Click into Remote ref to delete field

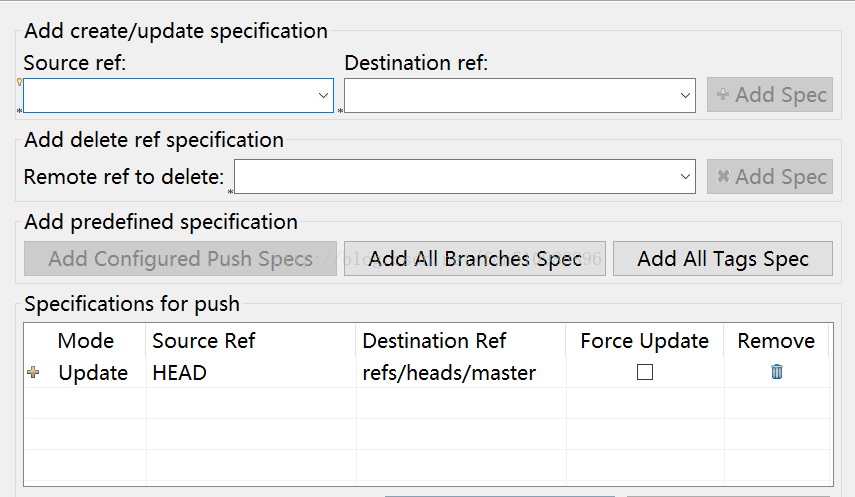tap(456, 177)
